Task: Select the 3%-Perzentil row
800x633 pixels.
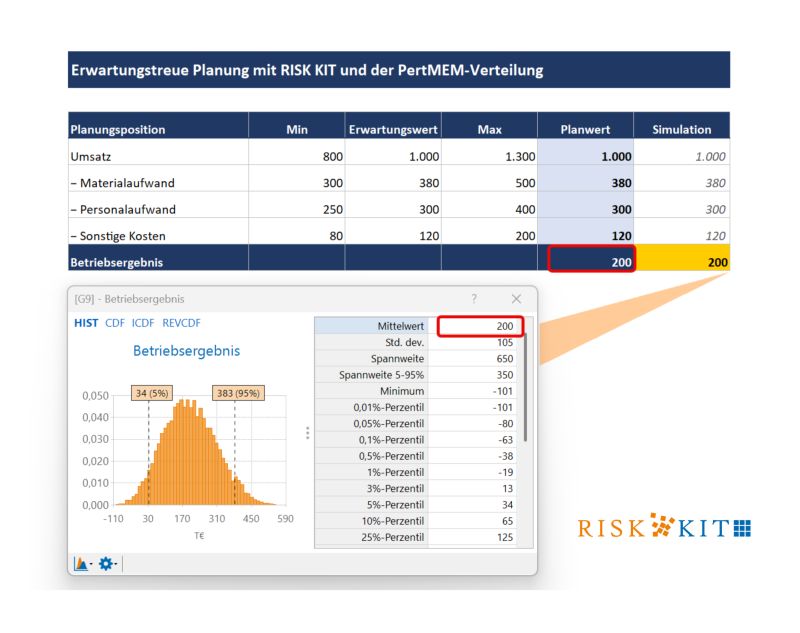Action: click(418, 489)
